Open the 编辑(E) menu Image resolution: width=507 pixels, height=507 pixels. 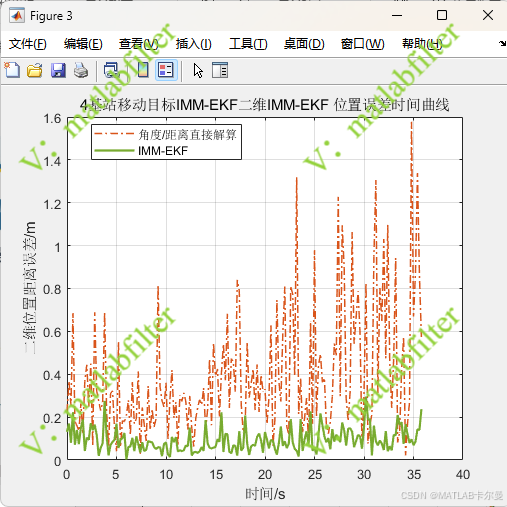tap(83, 44)
